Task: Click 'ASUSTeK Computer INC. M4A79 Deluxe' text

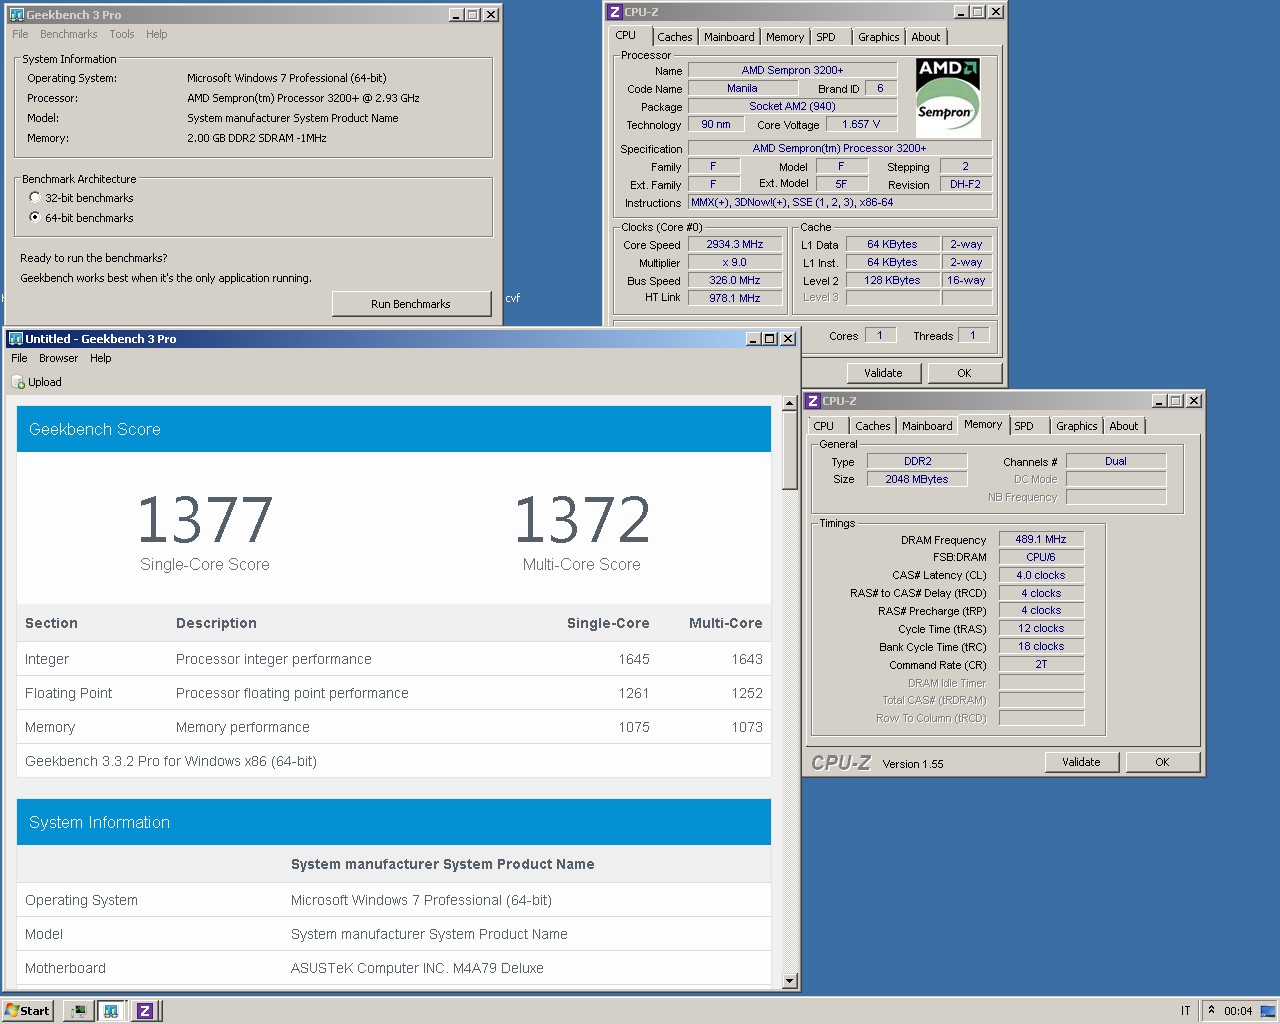Action: [417, 968]
